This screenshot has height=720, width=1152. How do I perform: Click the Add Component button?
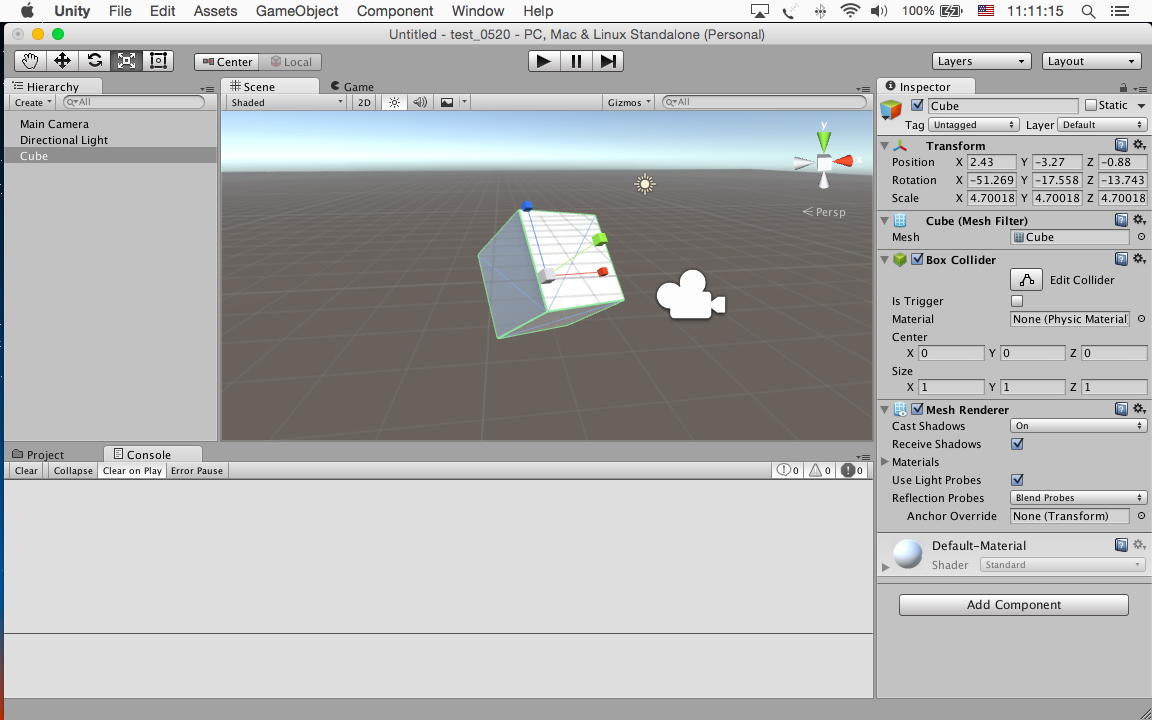[1013, 605]
